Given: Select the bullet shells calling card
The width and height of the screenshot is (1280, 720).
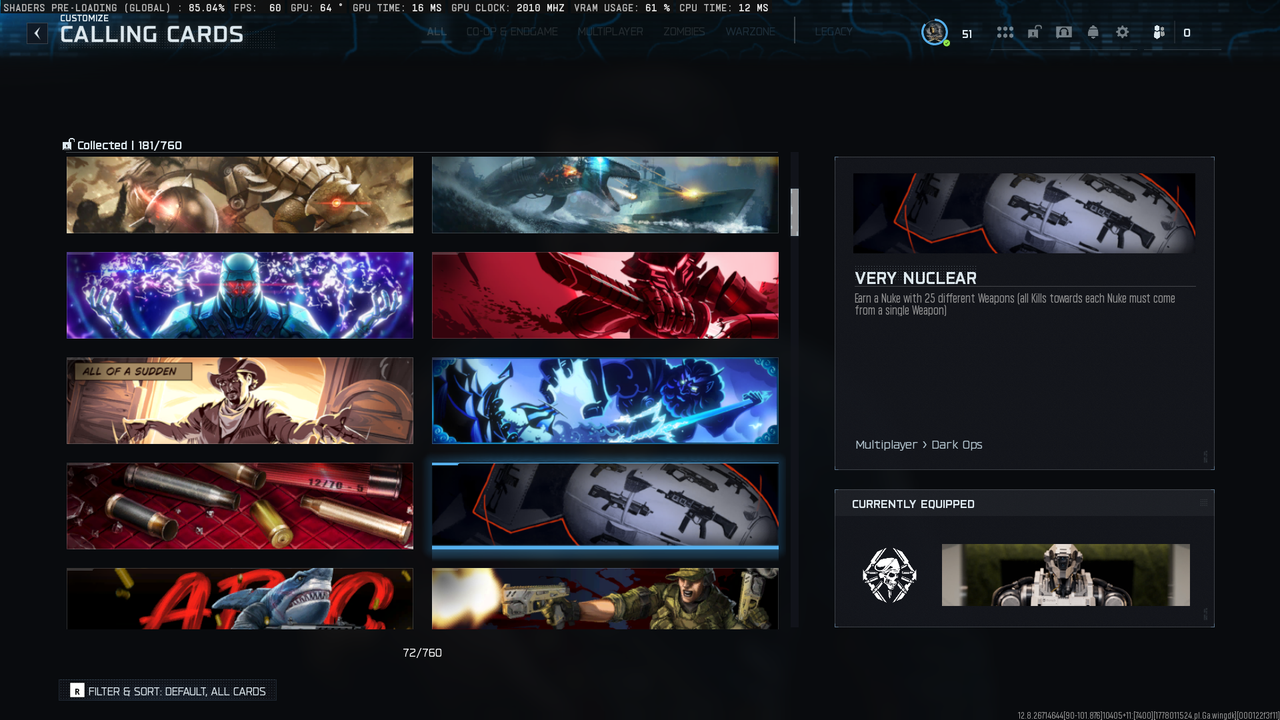Looking at the screenshot, I should coord(240,506).
